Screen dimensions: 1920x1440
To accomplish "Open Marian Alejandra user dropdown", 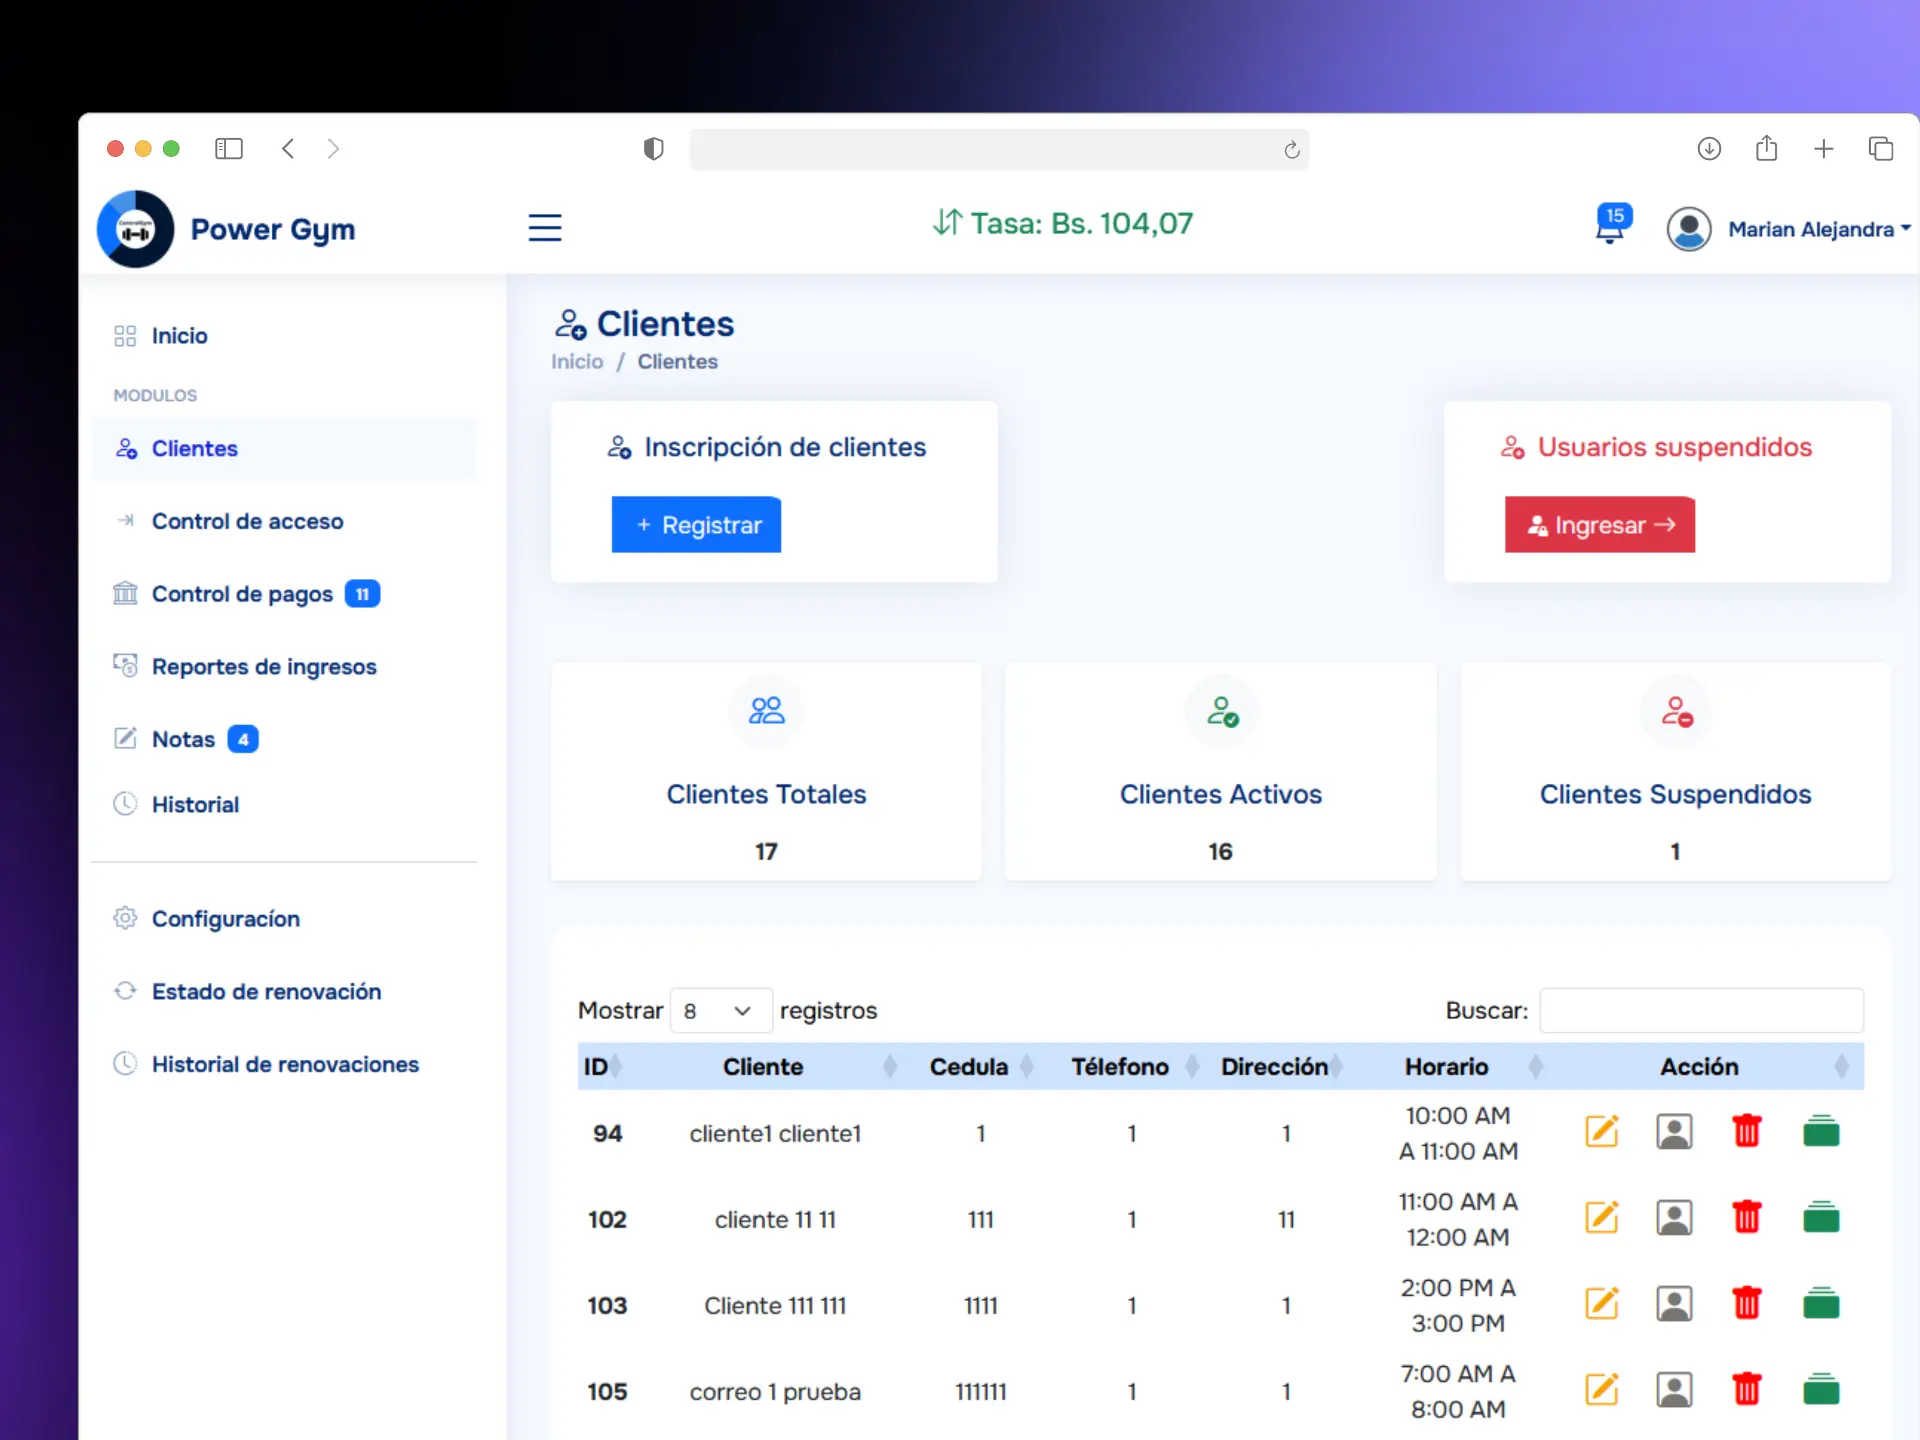I will click(x=1819, y=229).
